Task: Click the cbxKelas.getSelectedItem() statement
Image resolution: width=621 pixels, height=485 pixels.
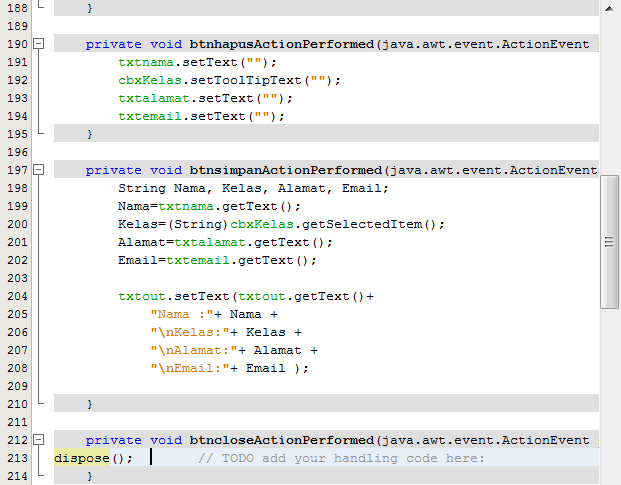Action: [x=281, y=224]
